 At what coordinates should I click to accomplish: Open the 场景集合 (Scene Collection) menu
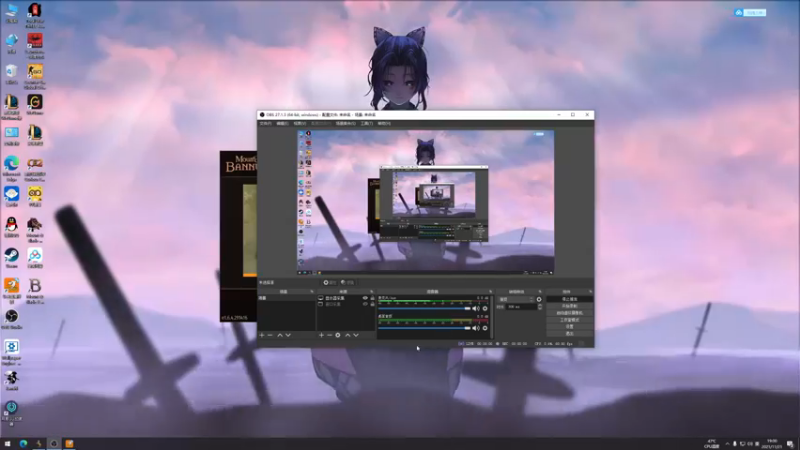click(345, 123)
